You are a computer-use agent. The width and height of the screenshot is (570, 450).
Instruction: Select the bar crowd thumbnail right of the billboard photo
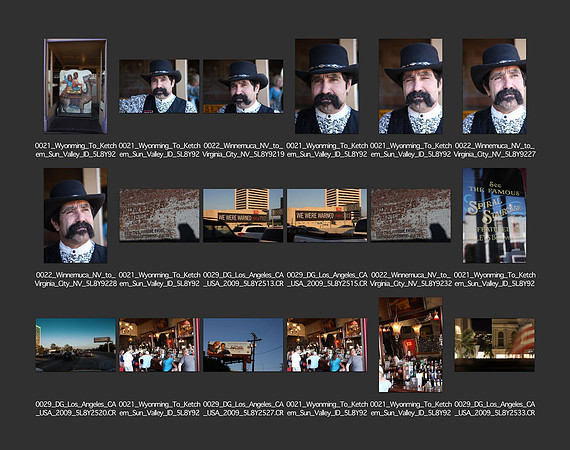point(327,345)
